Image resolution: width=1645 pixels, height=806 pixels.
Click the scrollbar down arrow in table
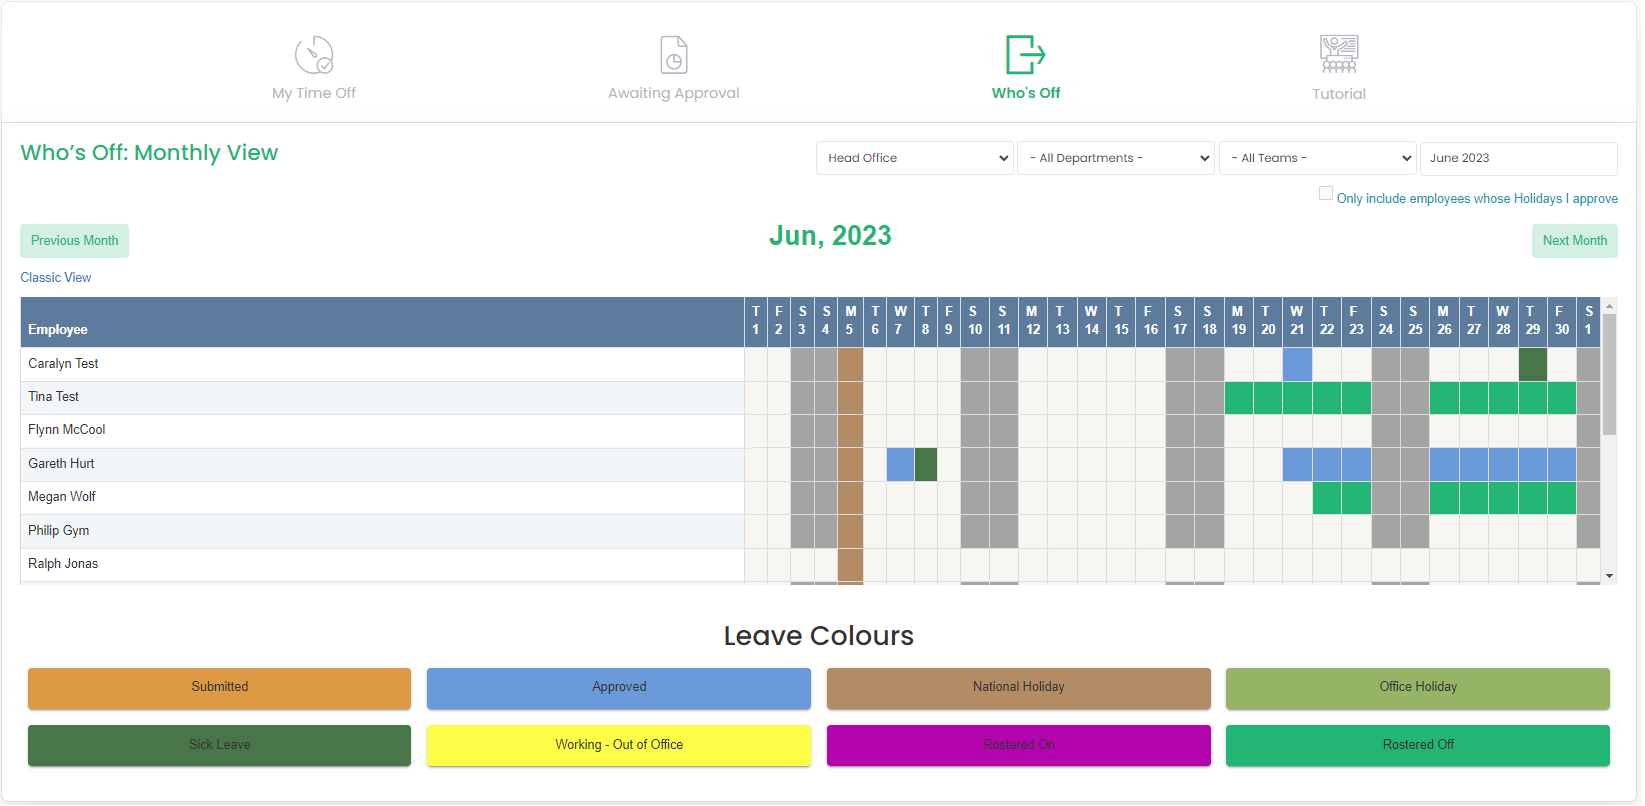pos(1609,576)
